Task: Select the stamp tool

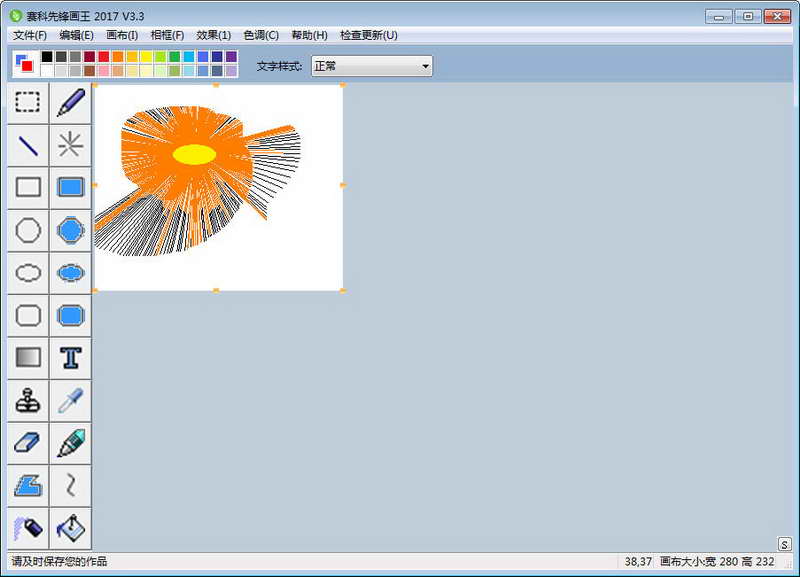Action: tap(28, 400)
